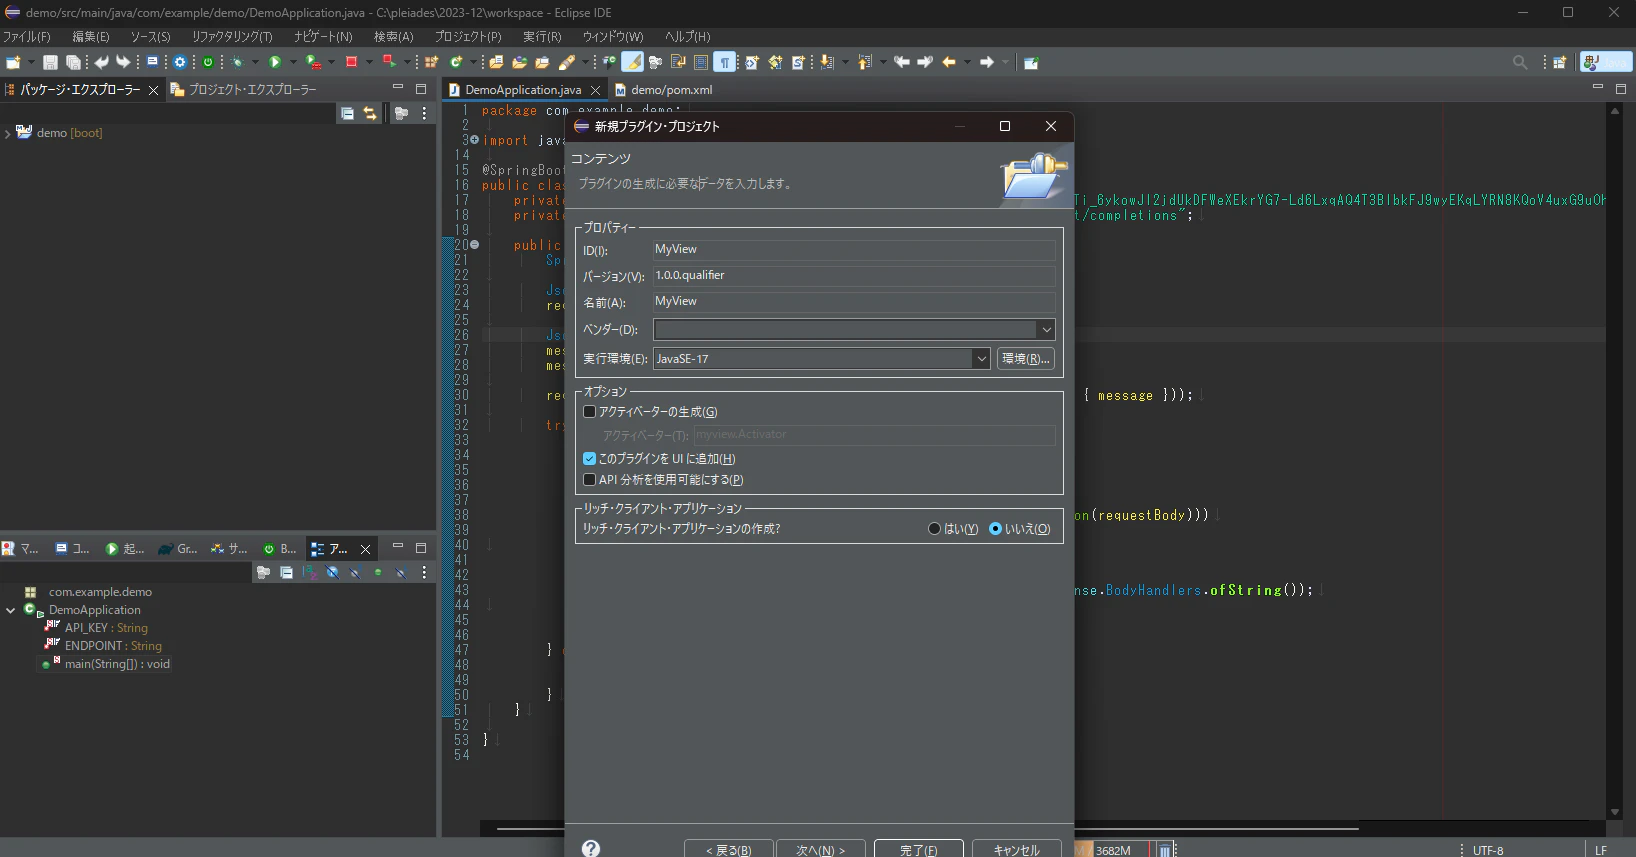Select API_KEY : String in Outline
Viewport: 1636px width, 857px height.
point(97,628)
